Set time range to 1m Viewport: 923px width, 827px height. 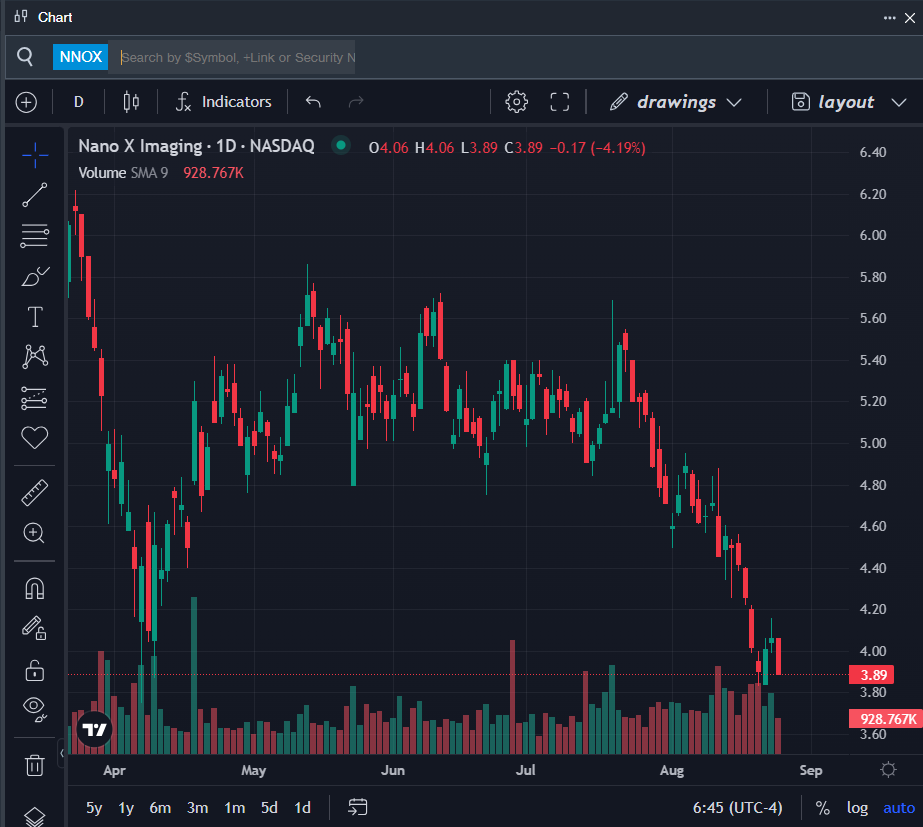click(235, 808)
